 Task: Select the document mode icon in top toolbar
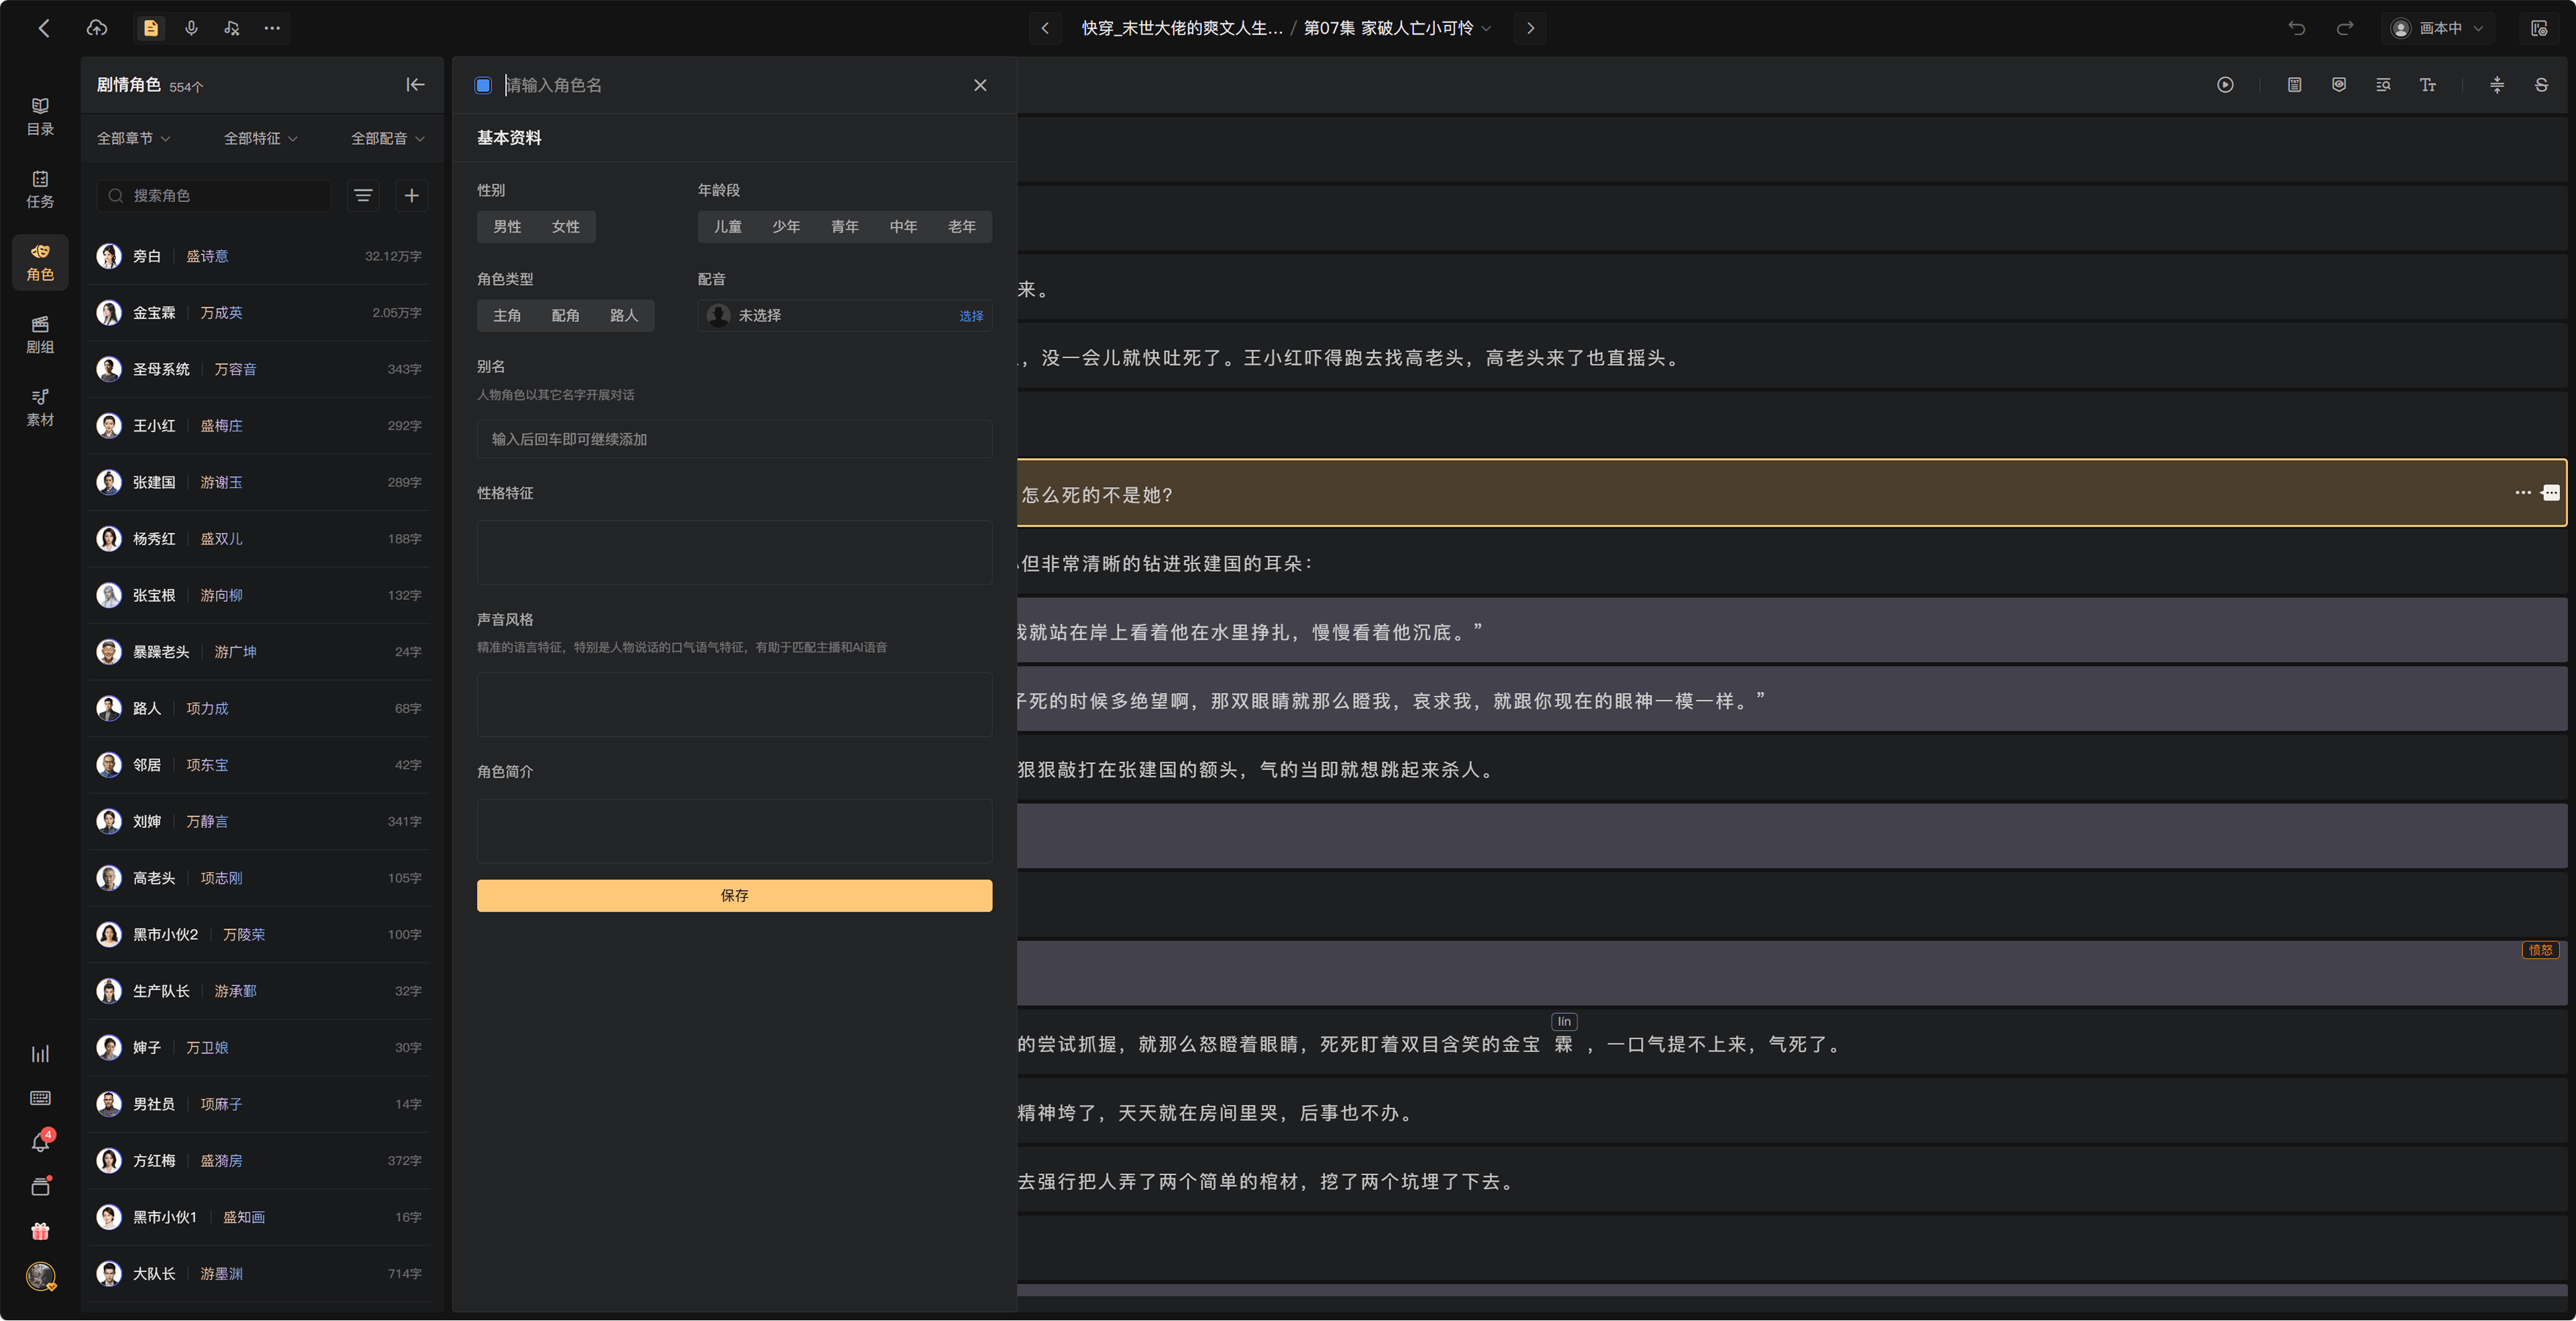click(151, 28)
